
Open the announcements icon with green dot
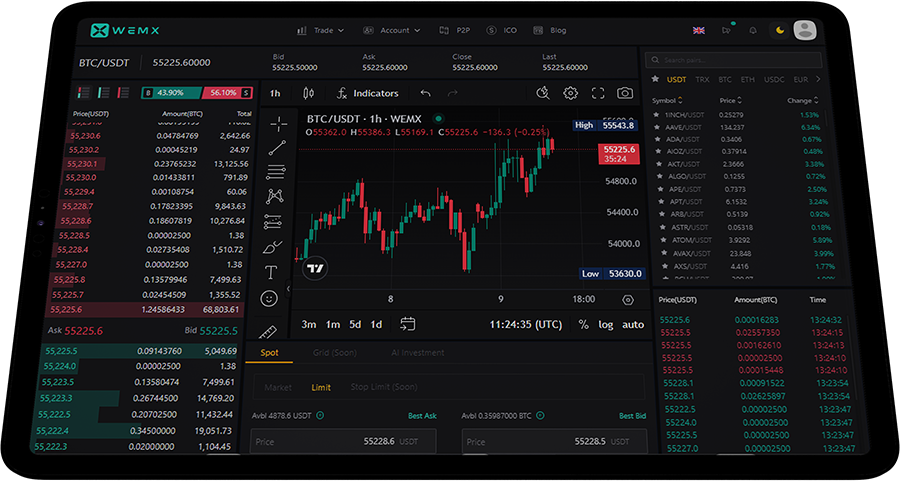tap(728, 29)
